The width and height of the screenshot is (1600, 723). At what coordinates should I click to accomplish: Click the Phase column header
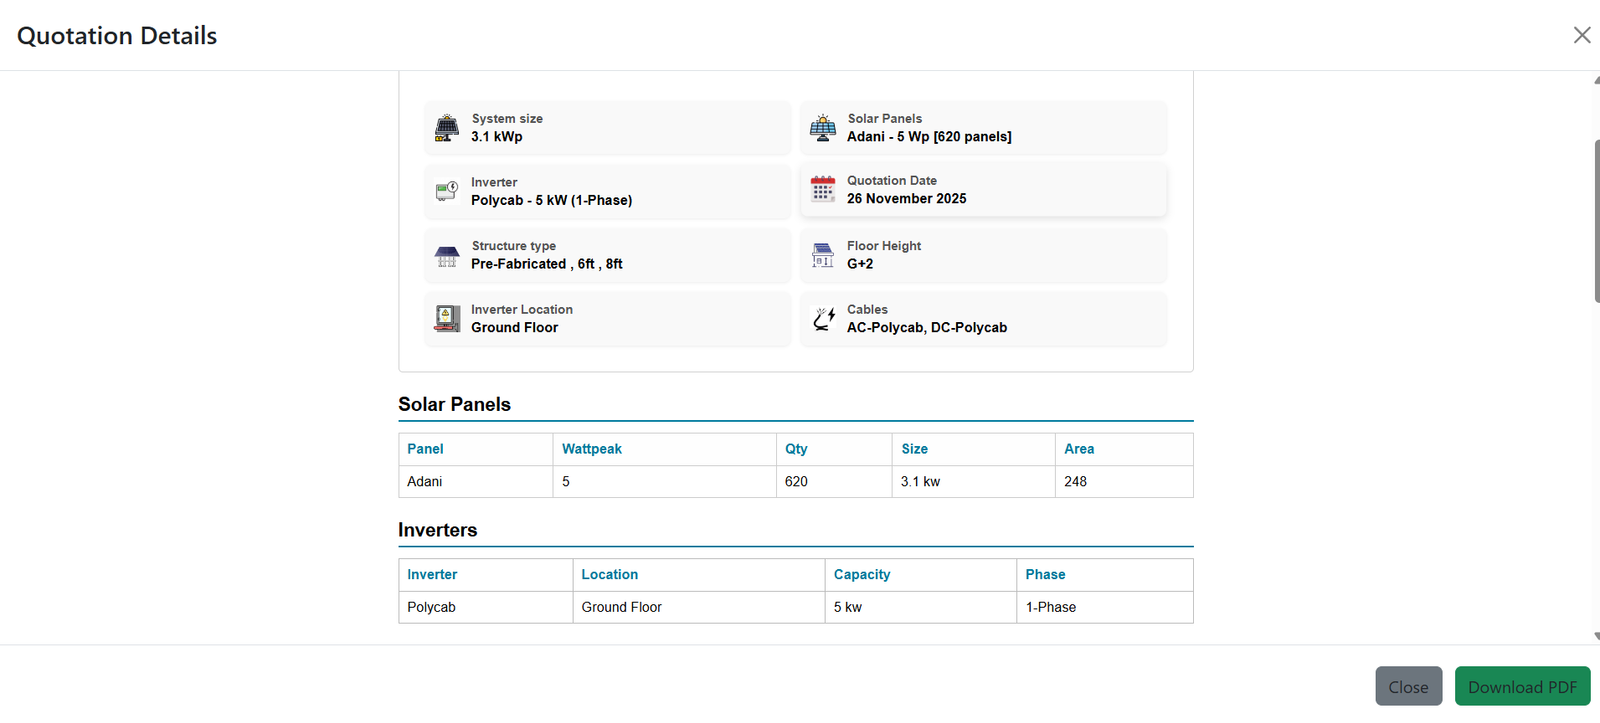pos(1045,575)
